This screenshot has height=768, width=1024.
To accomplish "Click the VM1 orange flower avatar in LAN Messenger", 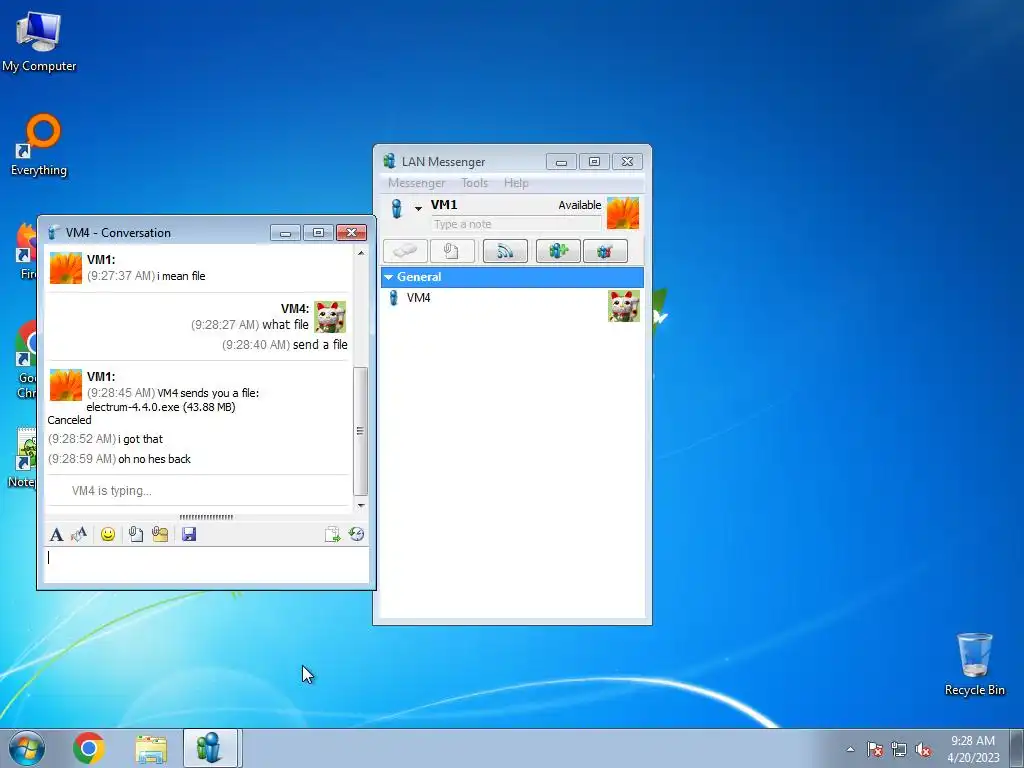I will [623, 213].
